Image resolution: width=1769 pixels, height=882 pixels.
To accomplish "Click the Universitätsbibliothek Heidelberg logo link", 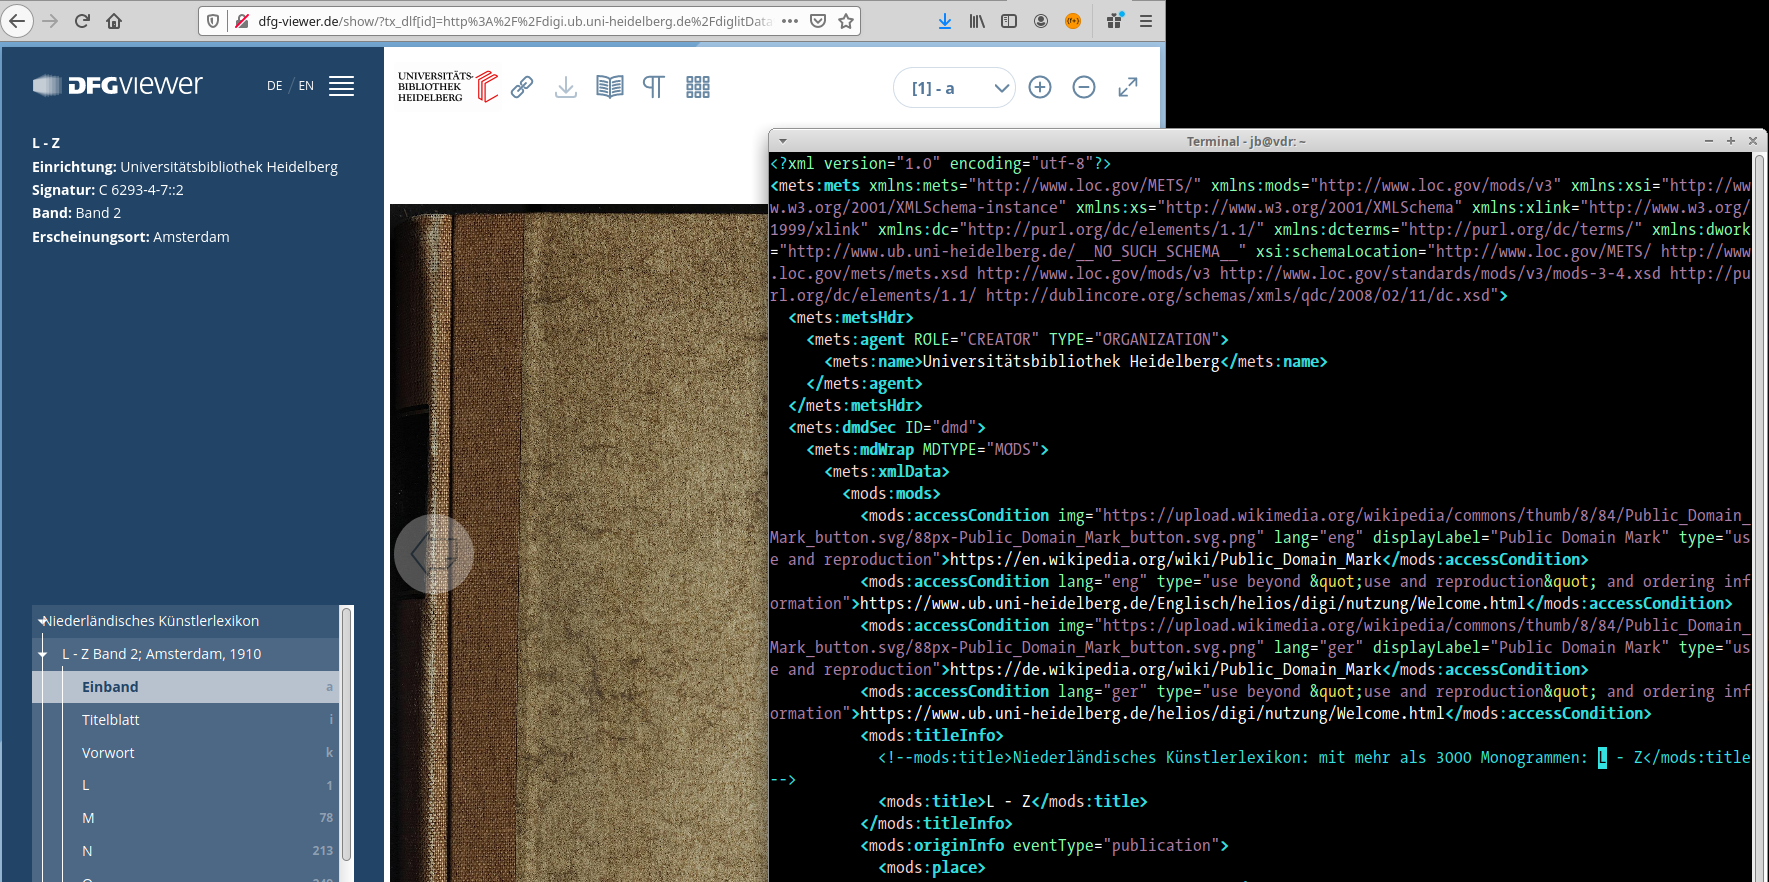I will [447, 87].
